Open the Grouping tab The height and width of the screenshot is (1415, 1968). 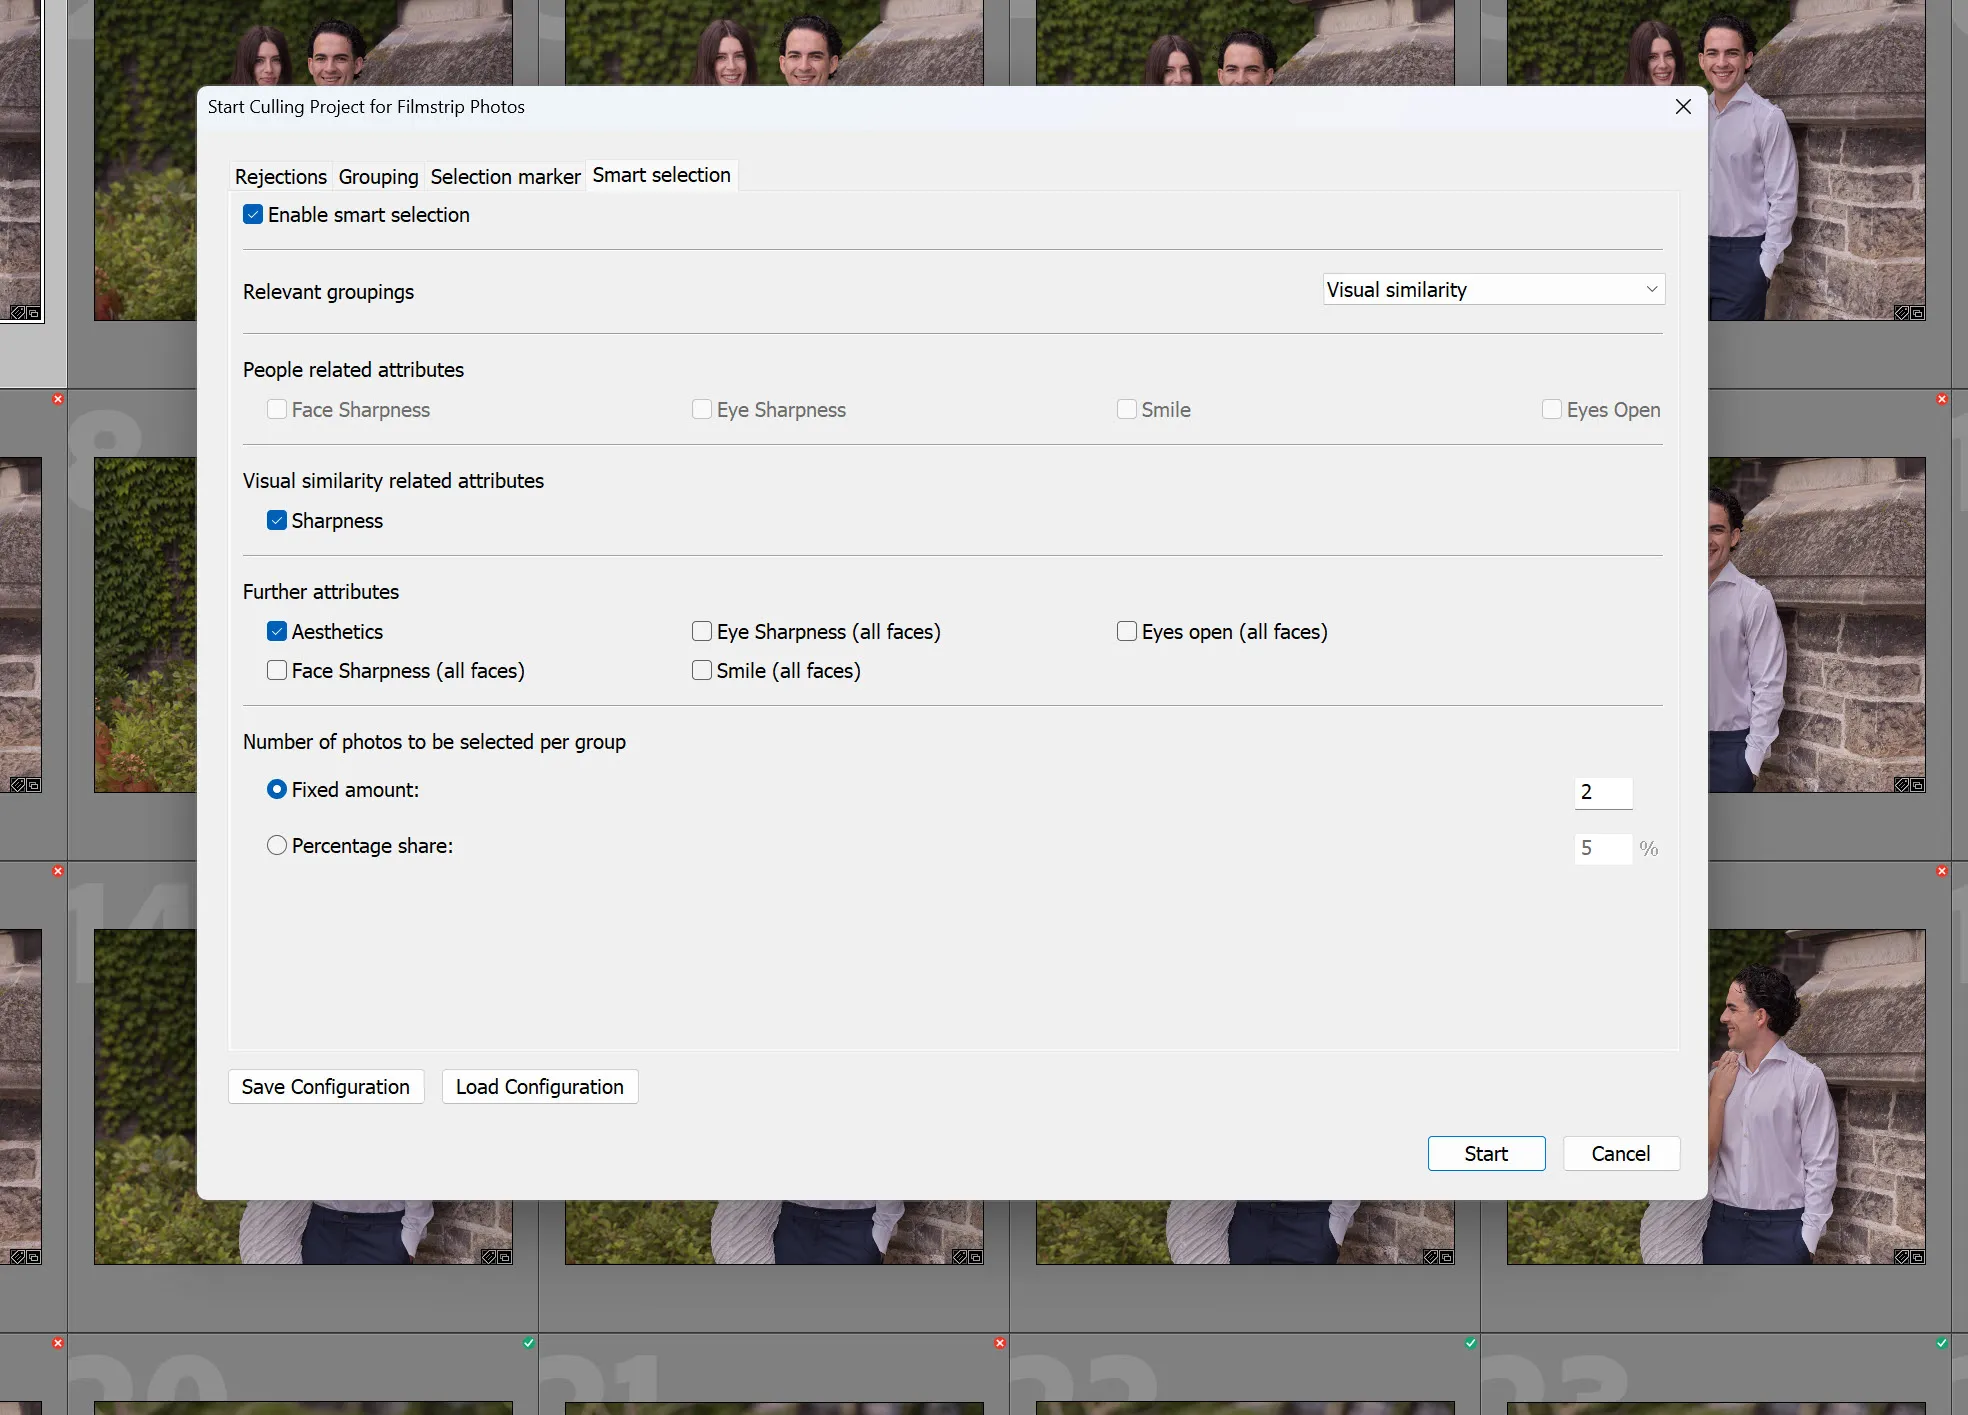tap(378, 177)
